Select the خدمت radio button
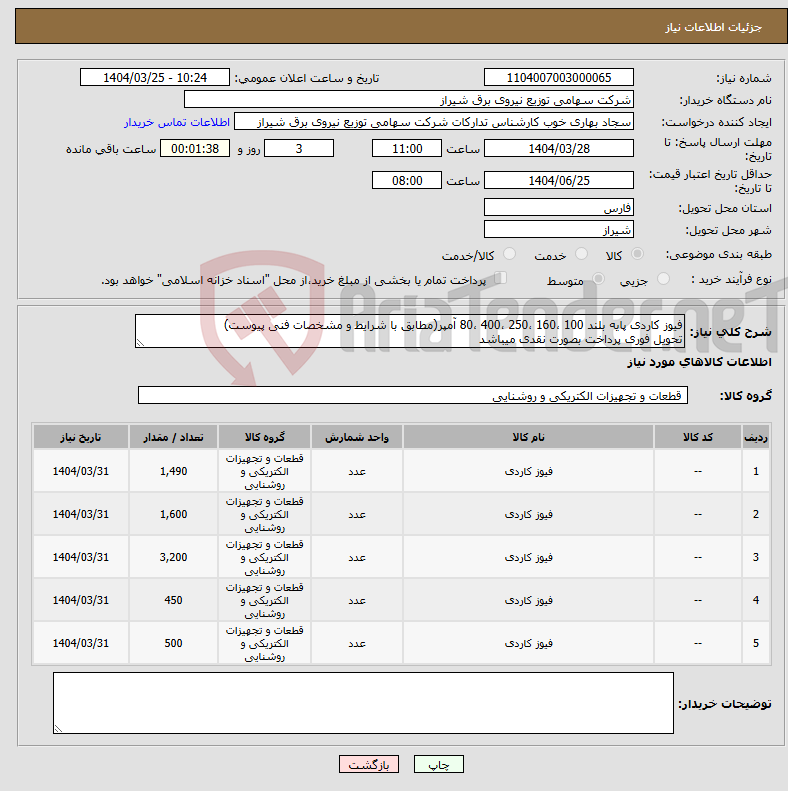788x791 pixels. coord(582,254)
